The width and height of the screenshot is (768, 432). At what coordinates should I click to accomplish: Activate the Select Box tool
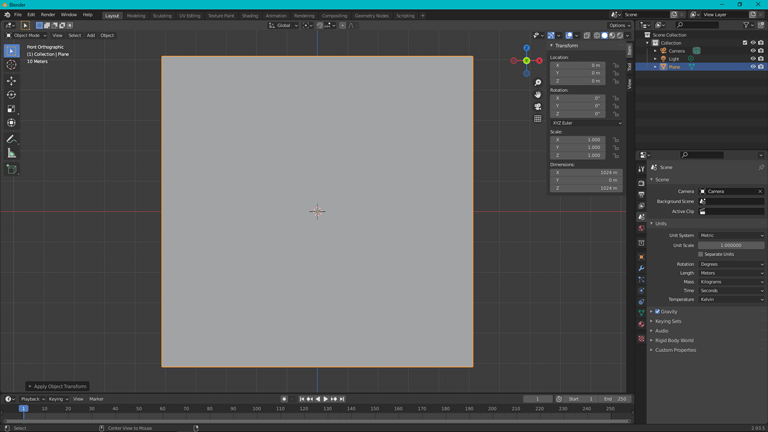point(11,50)
